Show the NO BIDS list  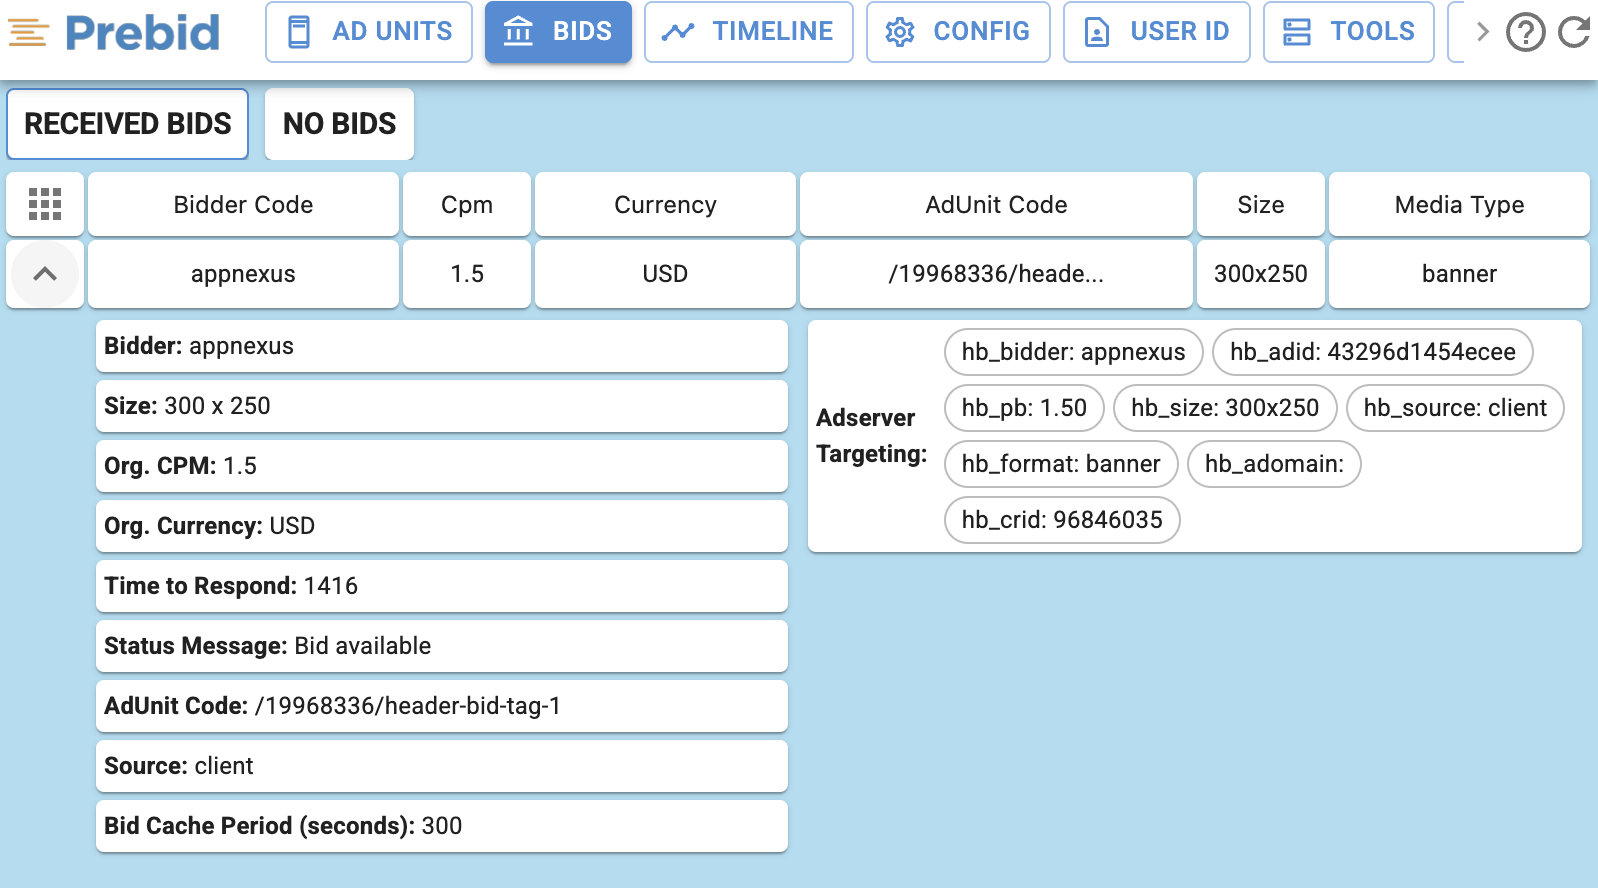pos(340,124)
